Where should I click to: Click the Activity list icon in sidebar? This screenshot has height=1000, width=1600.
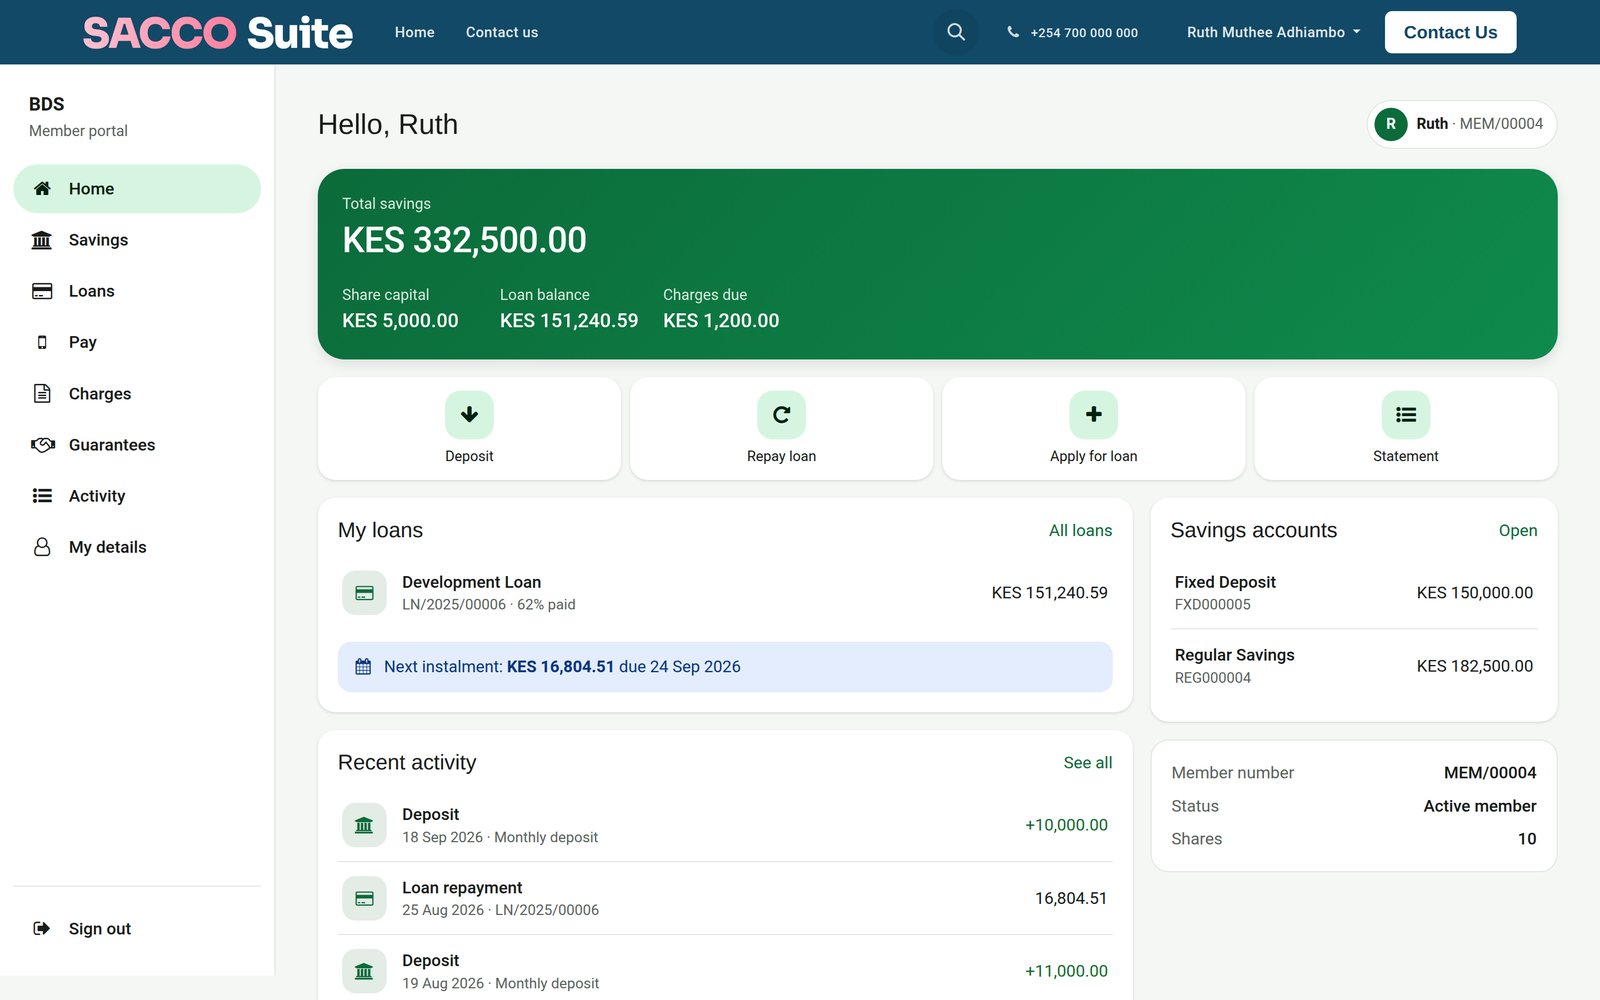click(x=42, y=496)
